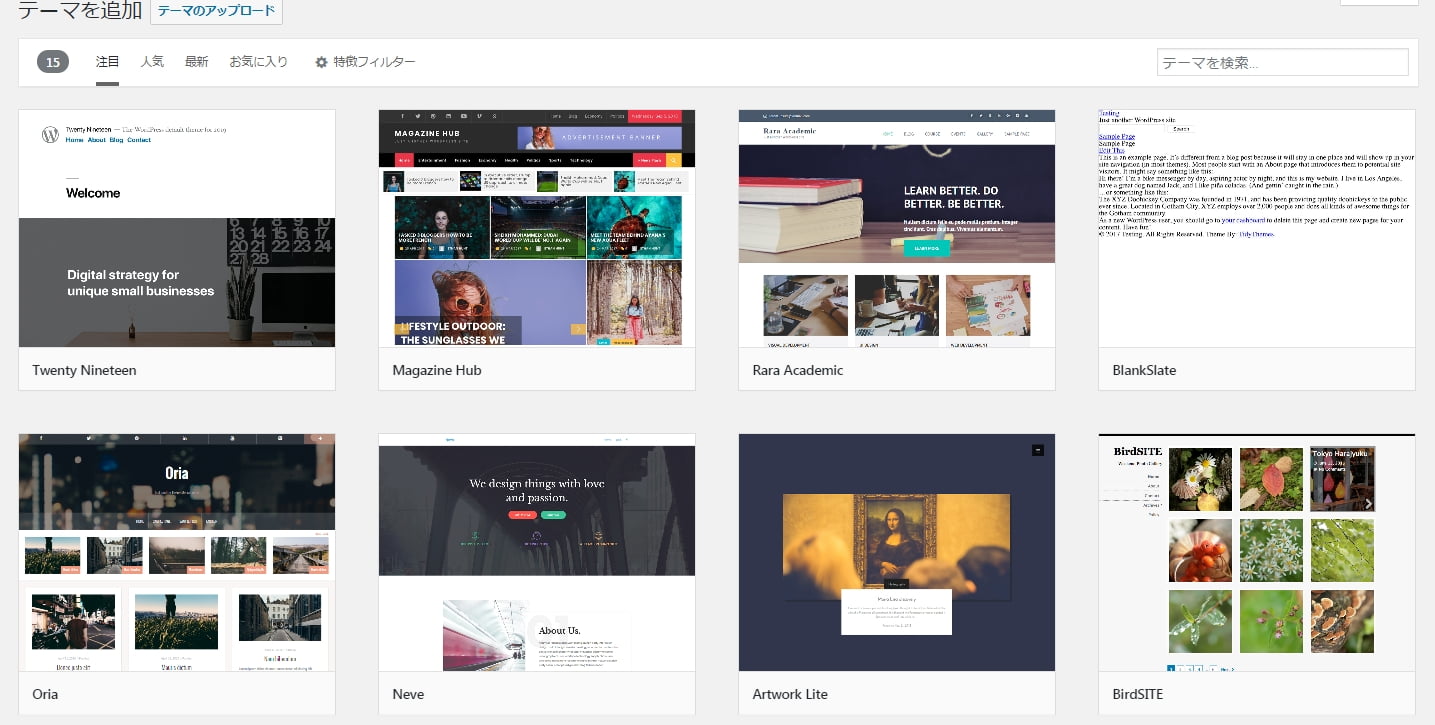1435x725 pixels.
Task: Switch to the 最新 tab
Action: [196, 61]
